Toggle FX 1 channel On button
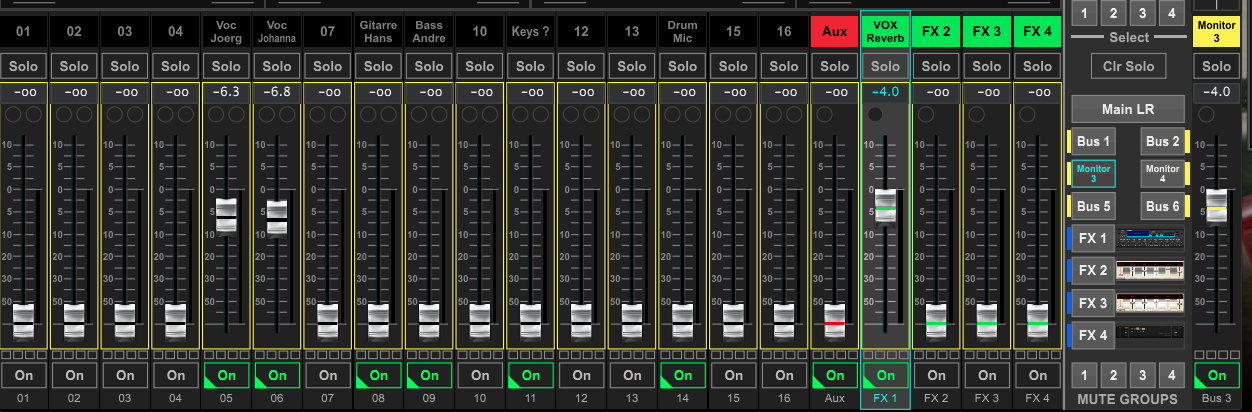1252x412 pixels. 885,376
